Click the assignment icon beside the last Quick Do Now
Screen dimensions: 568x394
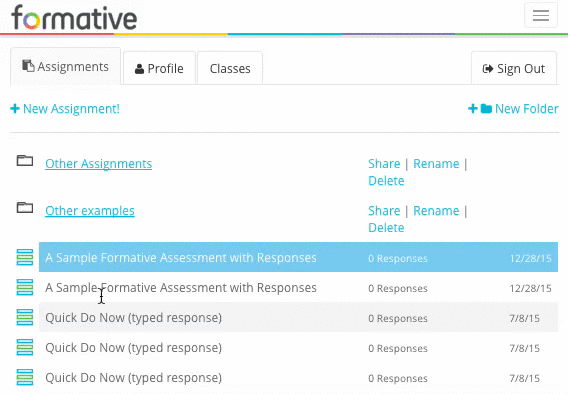tap(25, 377)
